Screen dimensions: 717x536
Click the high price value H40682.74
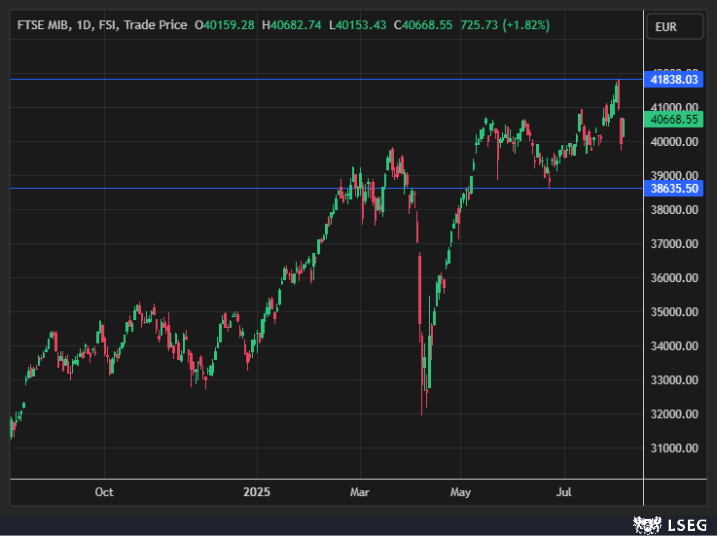(x=292, y=24)
